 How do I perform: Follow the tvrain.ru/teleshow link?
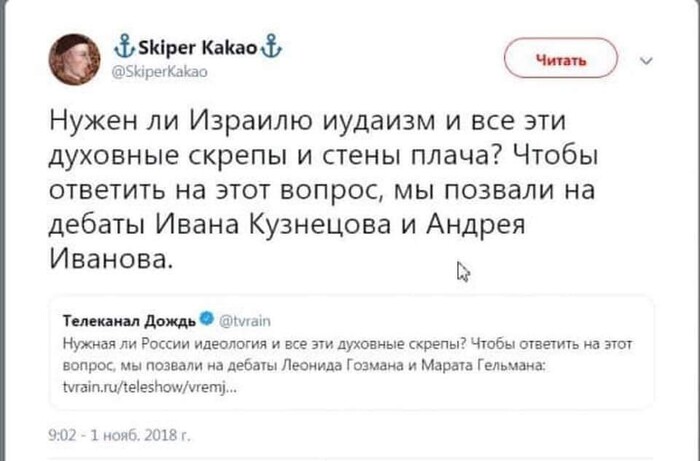(x=150, y=388)
